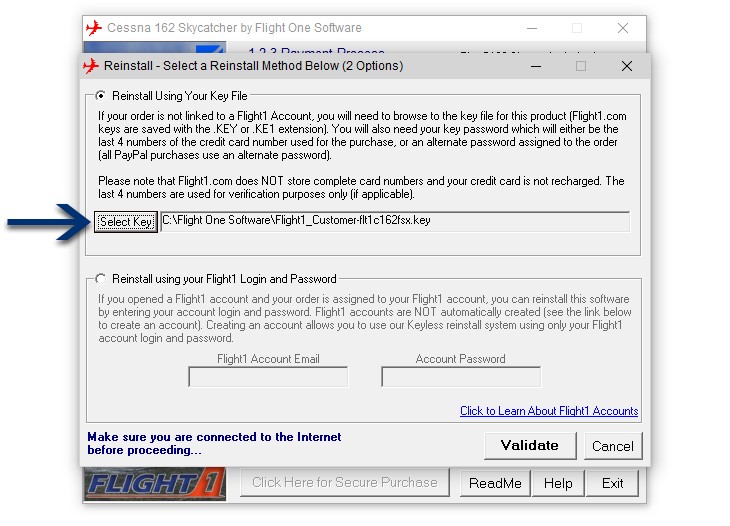Click the plane icon in Cessna window title bar
The height and width of the screenshot is (526, 730).
coord(94,28)
